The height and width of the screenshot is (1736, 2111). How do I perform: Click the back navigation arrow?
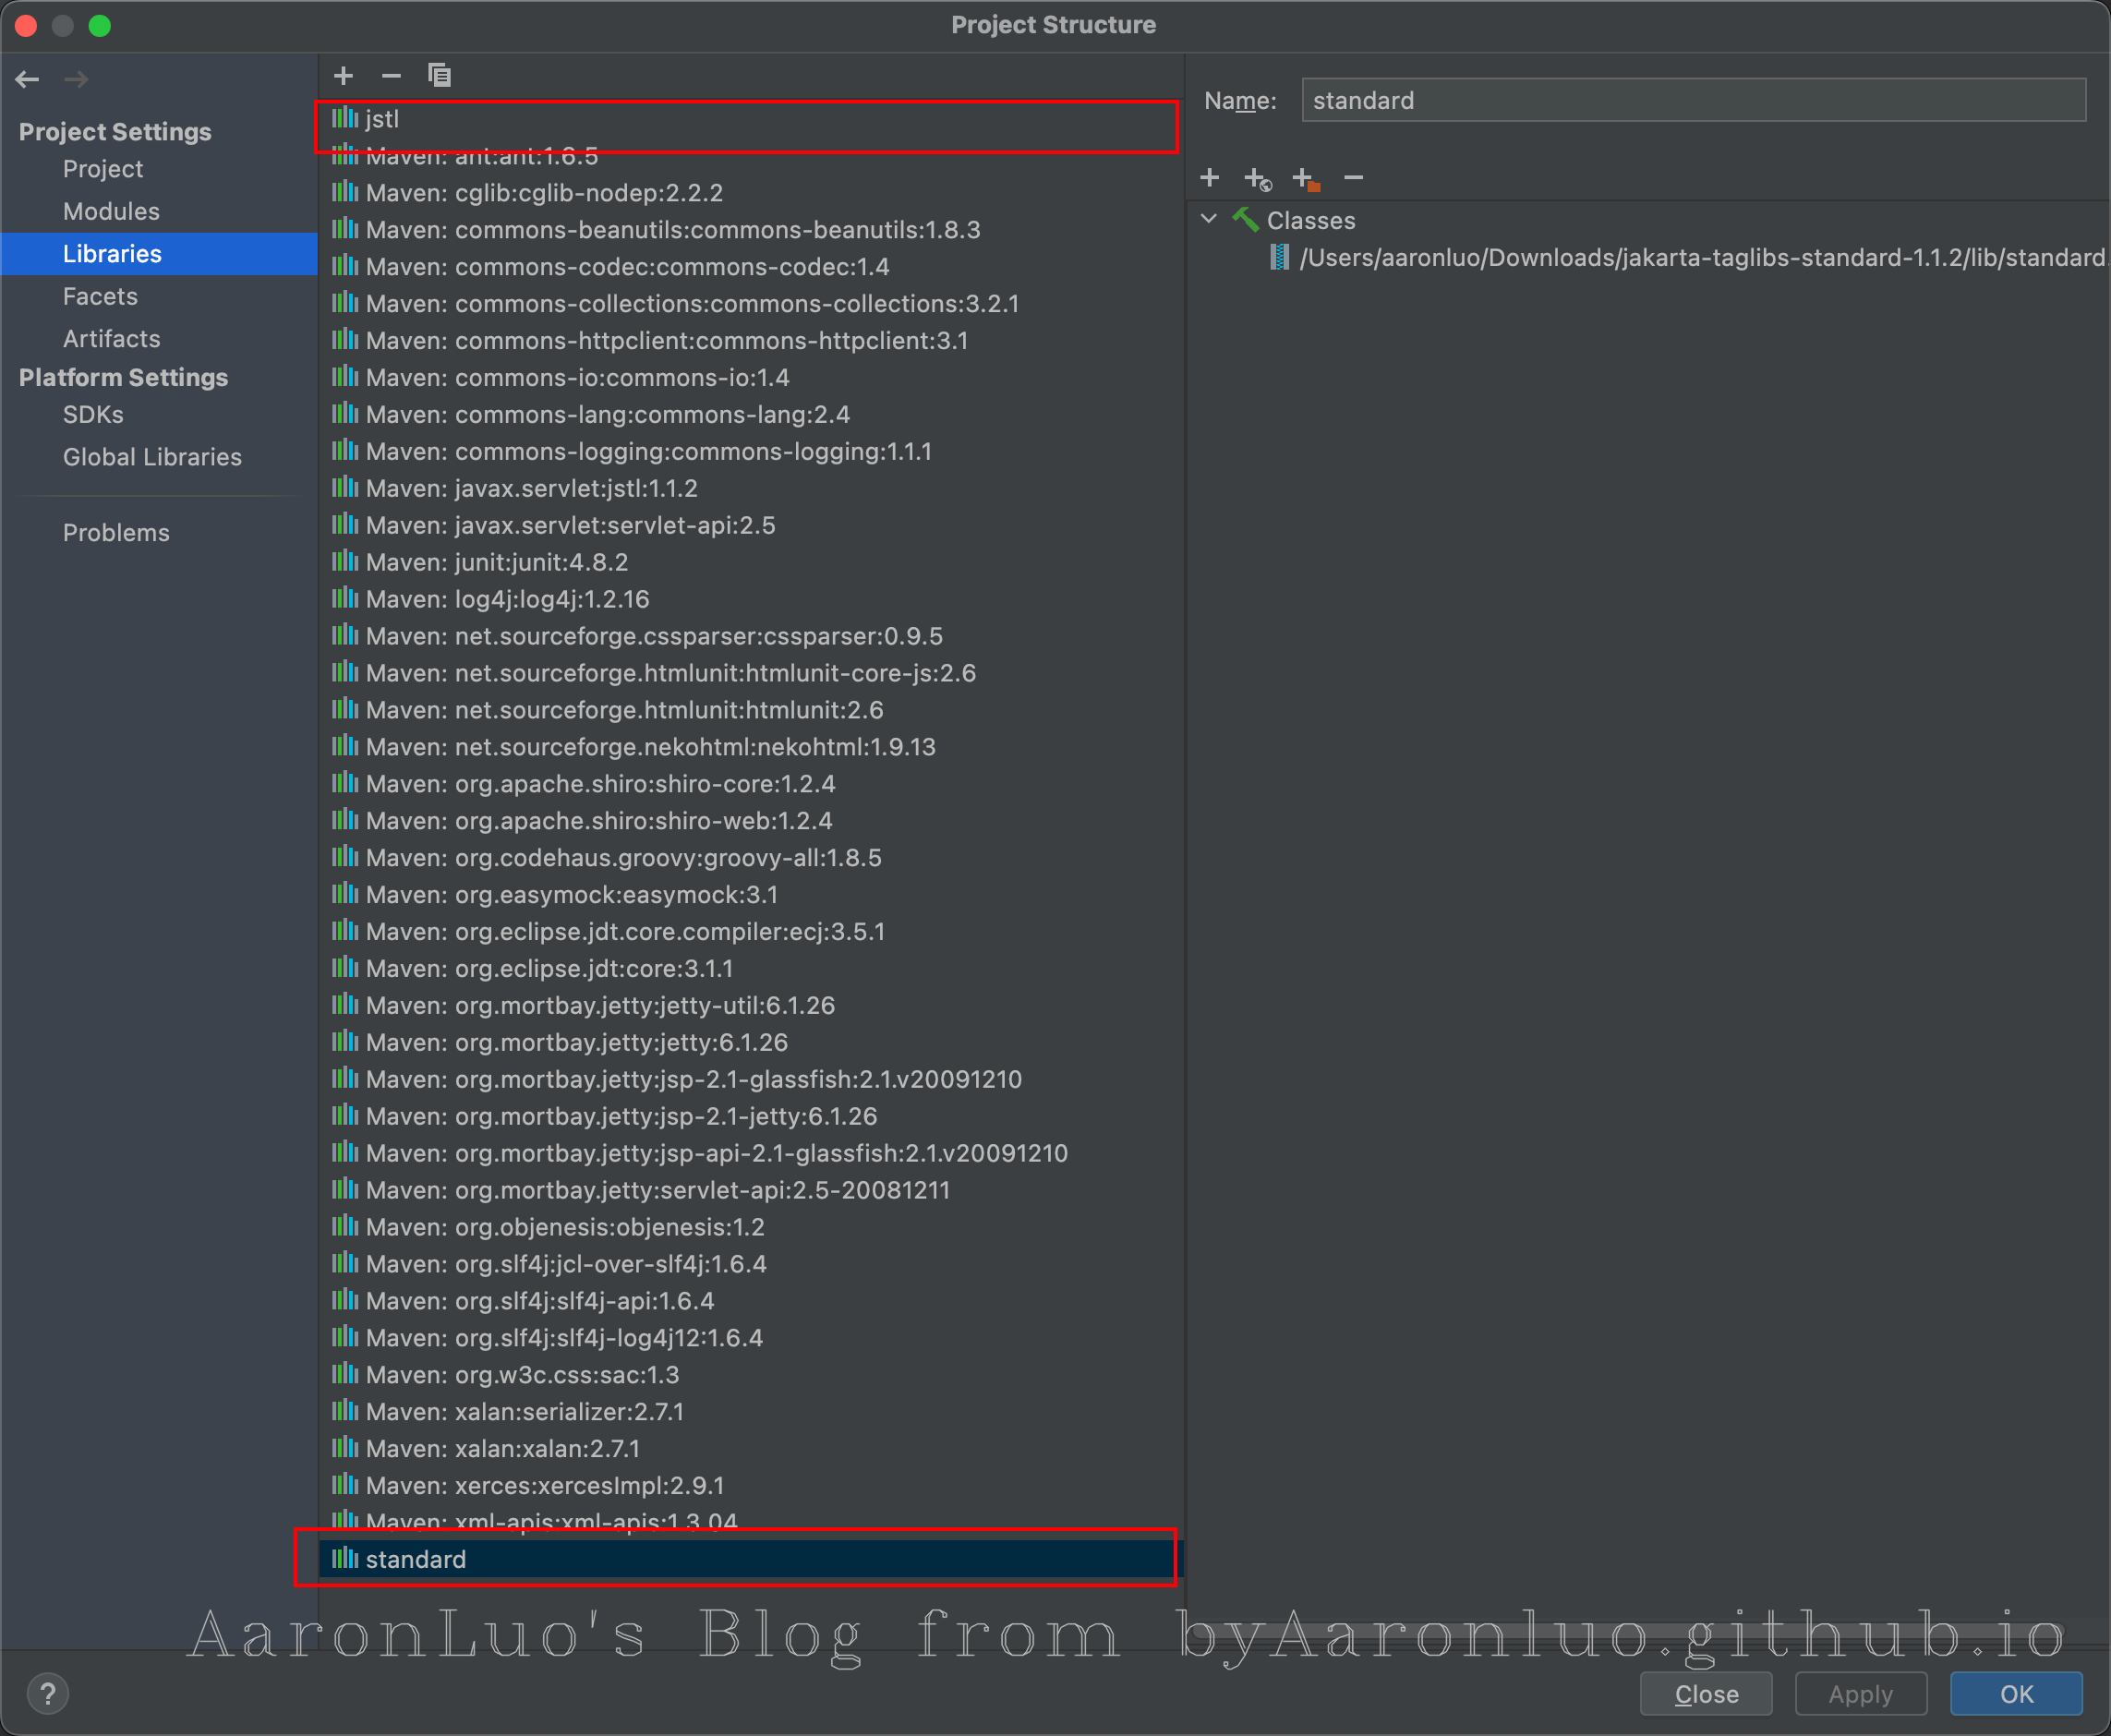pyautogui.click(x=28, y=79)
